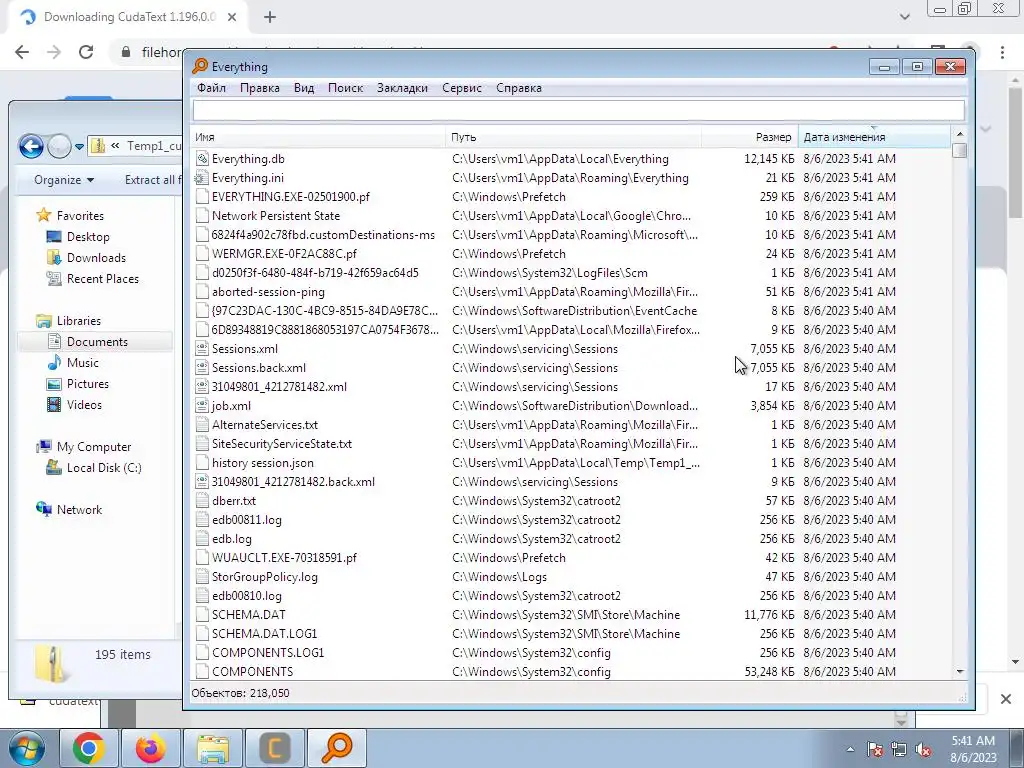1024x768 pixels.
Task: Click the volume muted tray icon
Action: point(923,750)
